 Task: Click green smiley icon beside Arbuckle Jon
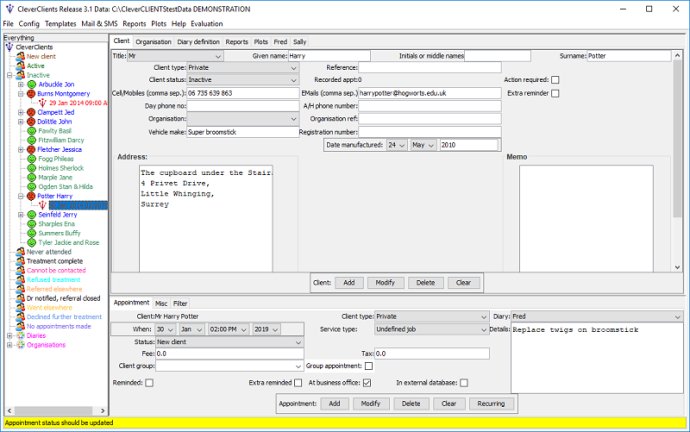31,84
